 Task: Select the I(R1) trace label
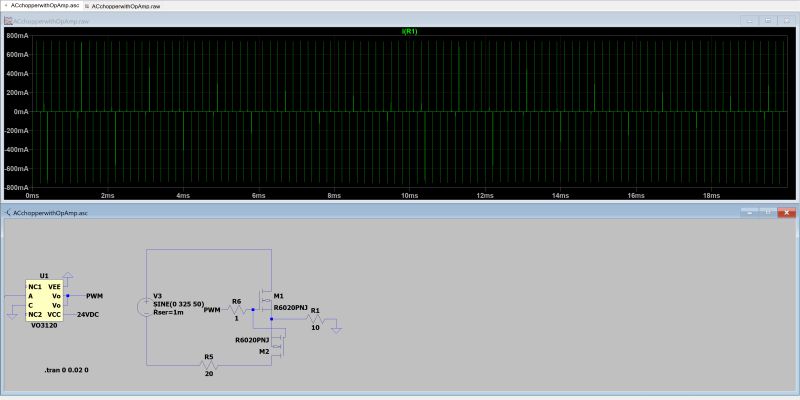(410, 32)
